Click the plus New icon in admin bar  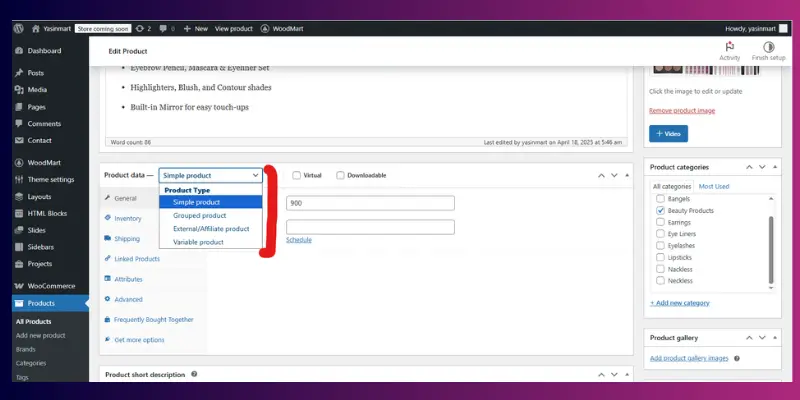pos(187,29)
